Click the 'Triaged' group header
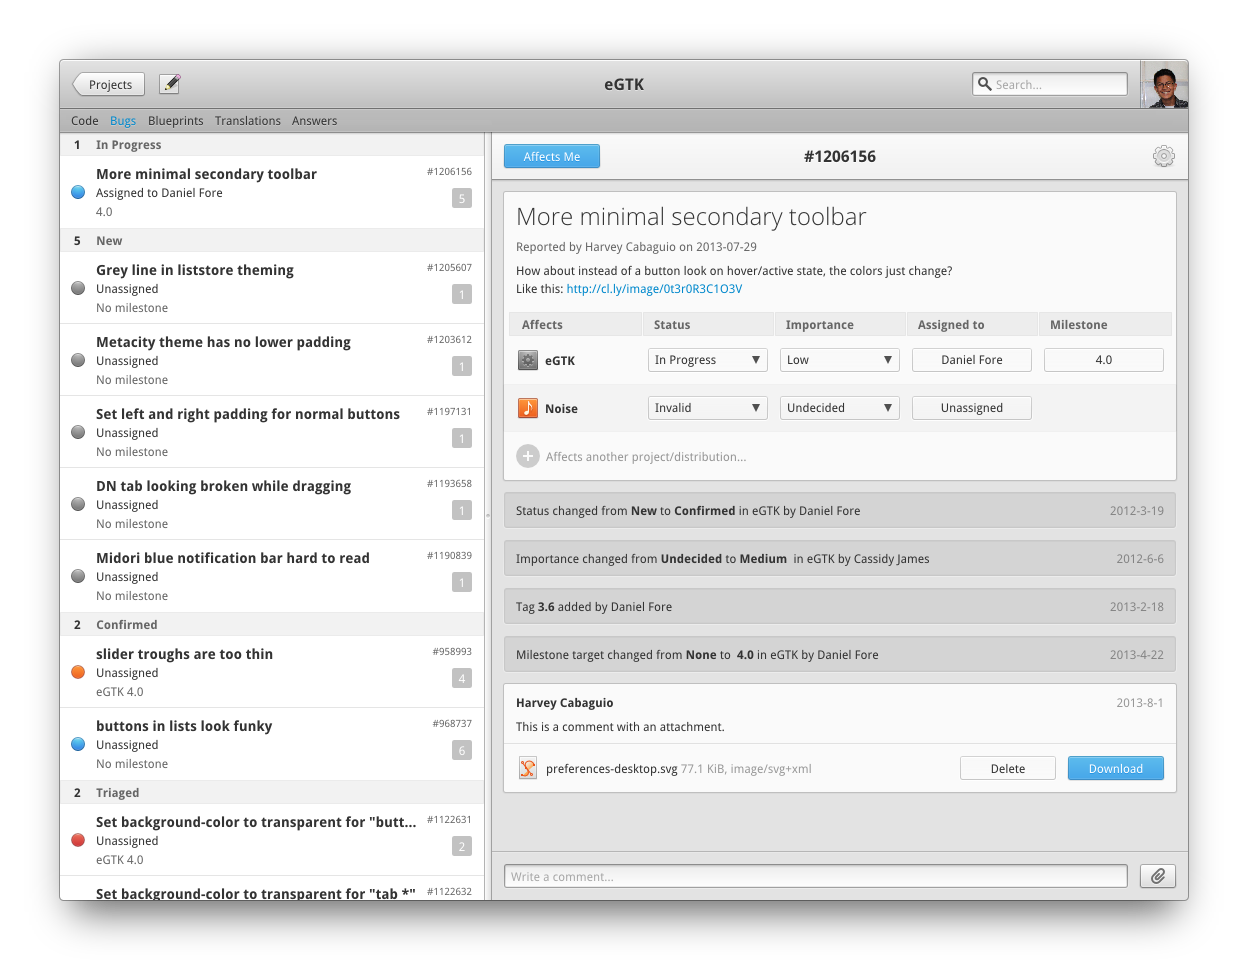1248x960 pixels. coord(272,793)
